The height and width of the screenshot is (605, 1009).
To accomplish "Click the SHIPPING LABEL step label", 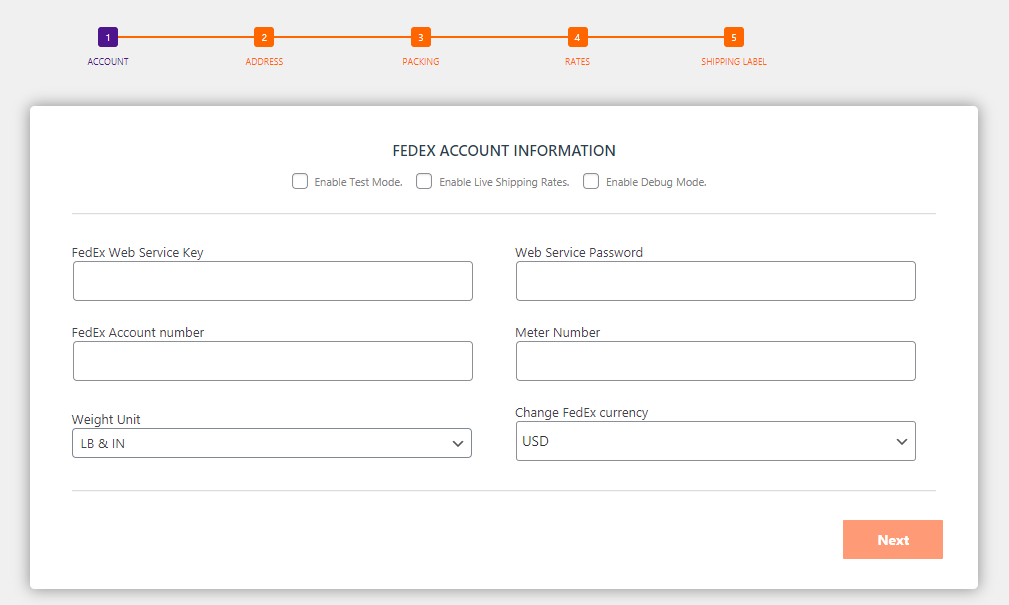I will tap(734, 62).
